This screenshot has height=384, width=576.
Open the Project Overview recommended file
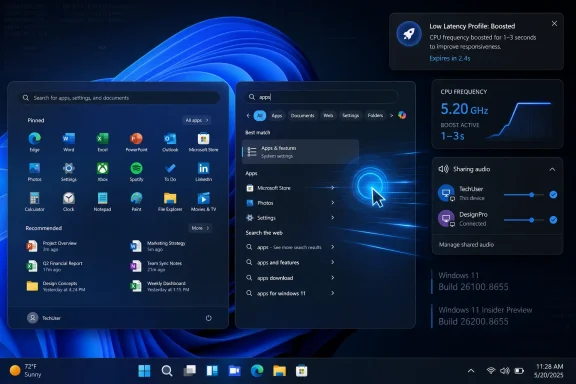[x=52, y=246]
